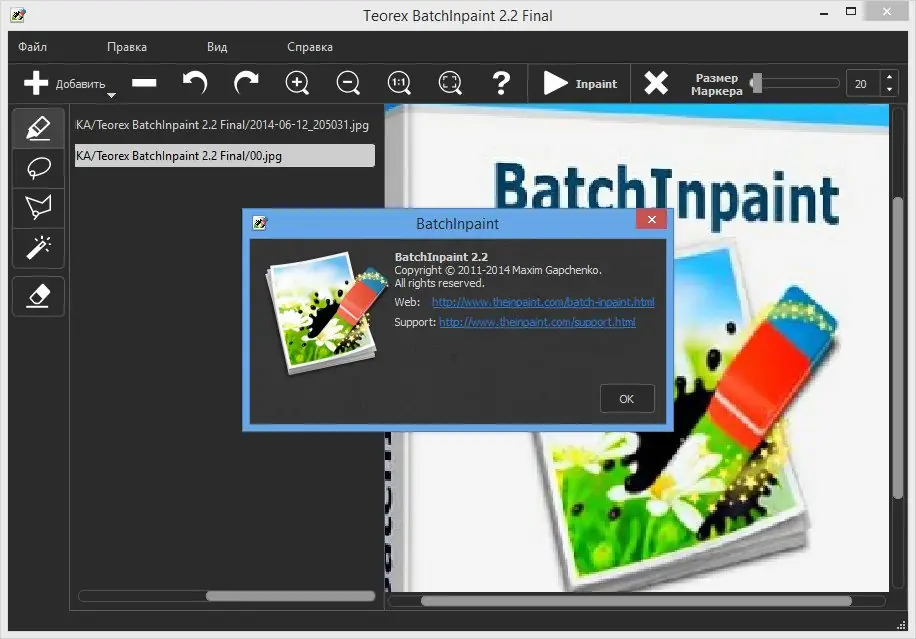Increase marker size with the up arrow
Image resolution: width=916 pixels, height=639 pixels.
click(889, 77)
